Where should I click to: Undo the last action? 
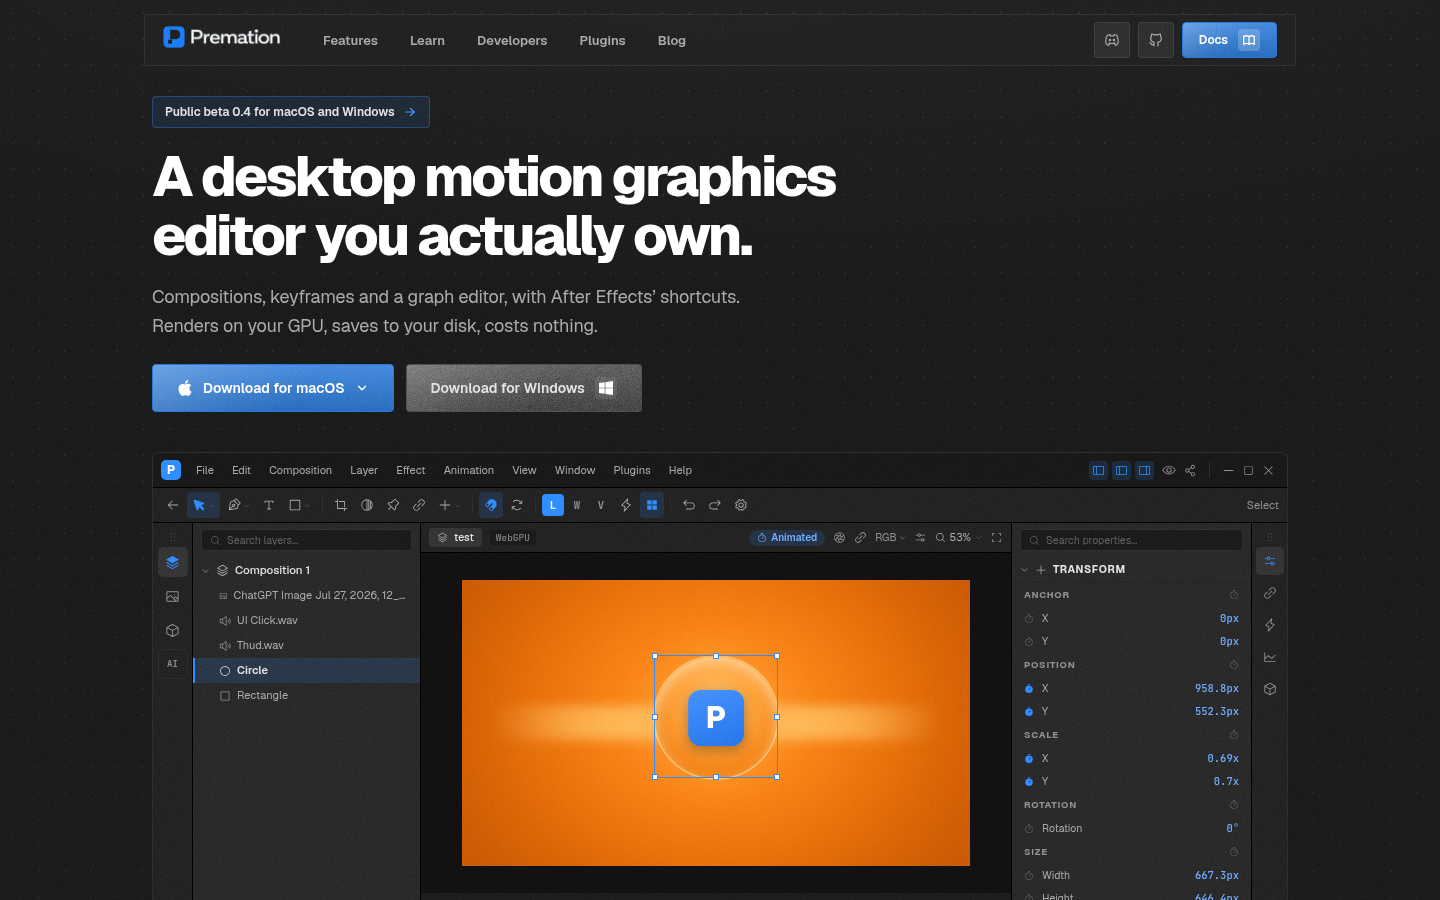click(x=689, y=505)
